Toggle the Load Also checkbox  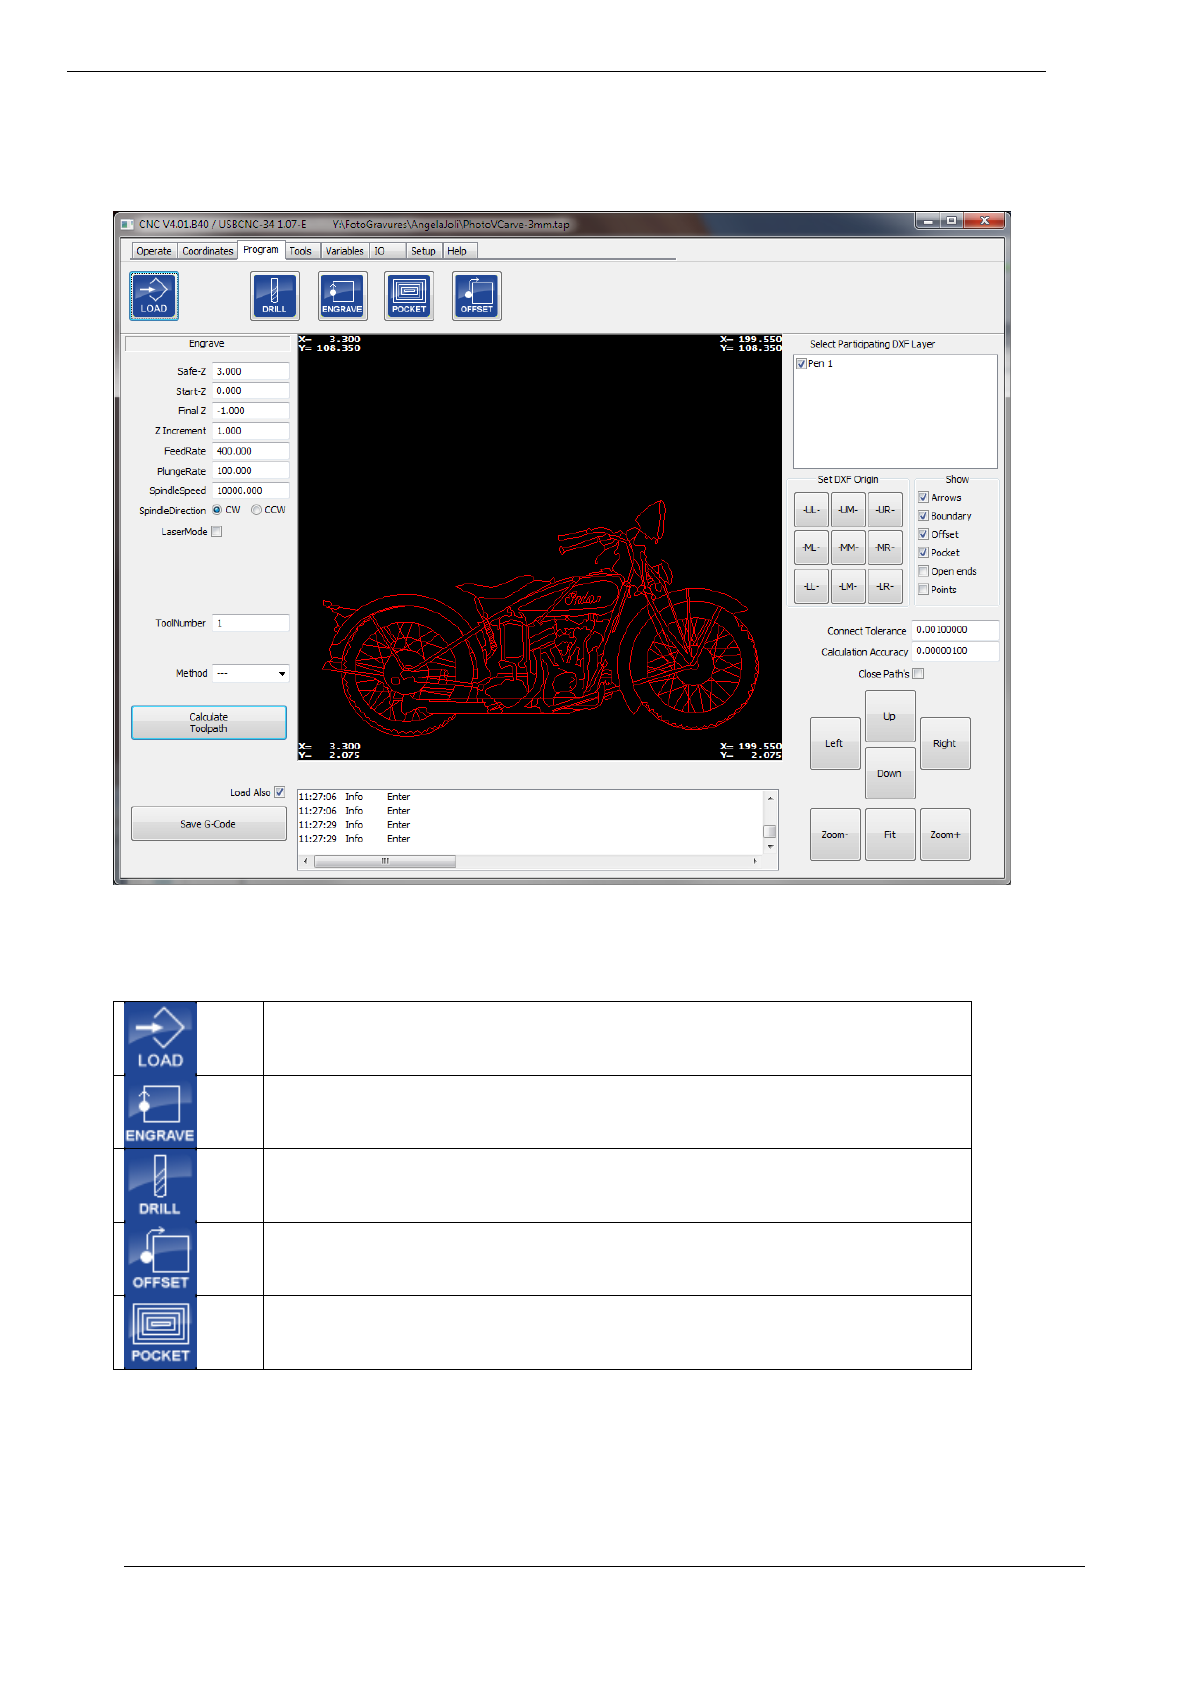(x=280, y=792)
